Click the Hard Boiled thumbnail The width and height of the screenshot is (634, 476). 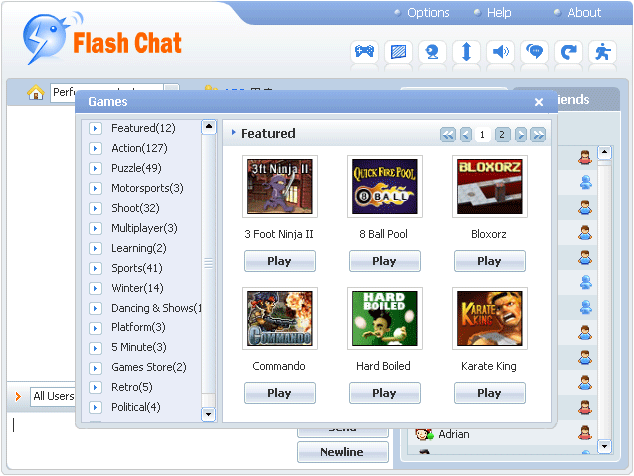click(385, 319)
